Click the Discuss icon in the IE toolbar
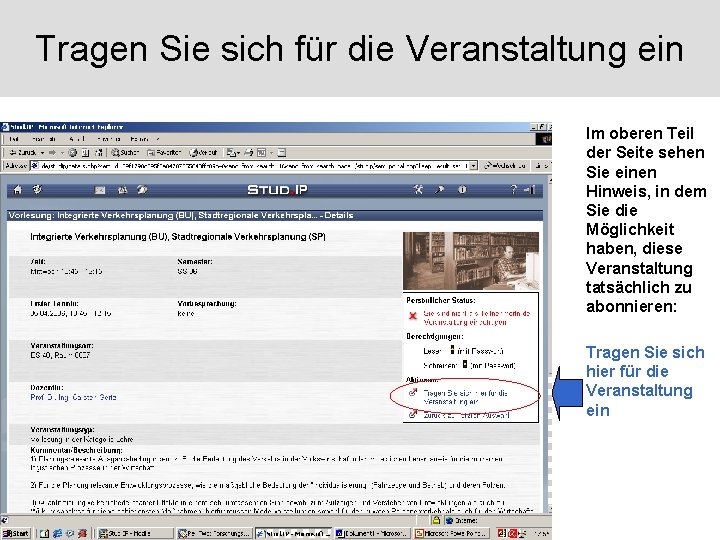Screen dimensions: 720x540 [x=281, y=152]
